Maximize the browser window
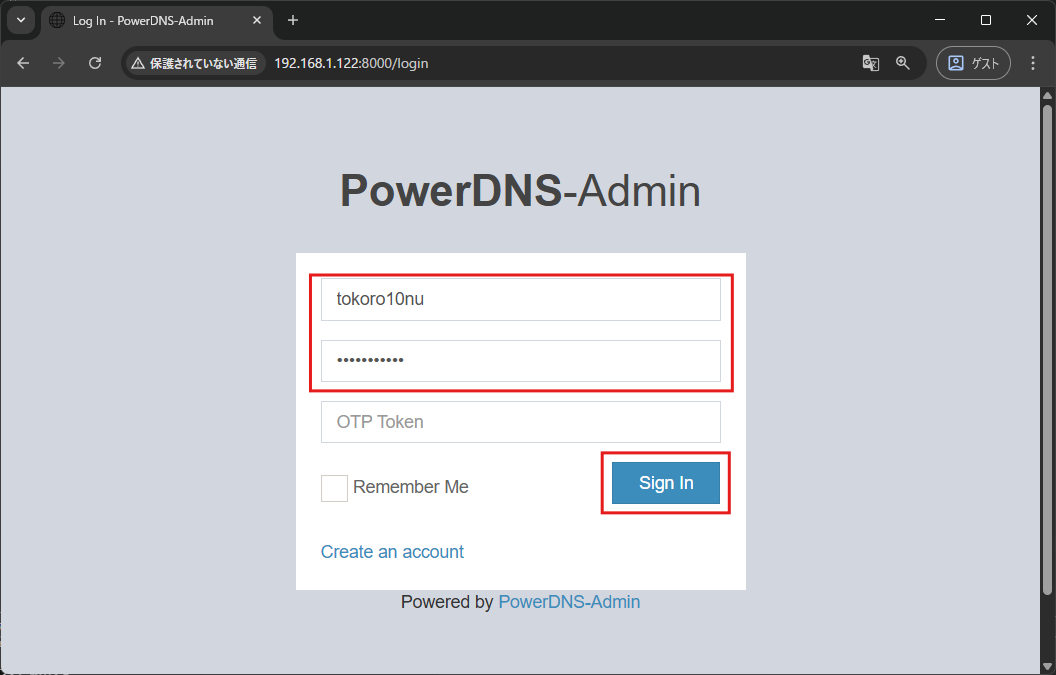 986,20
